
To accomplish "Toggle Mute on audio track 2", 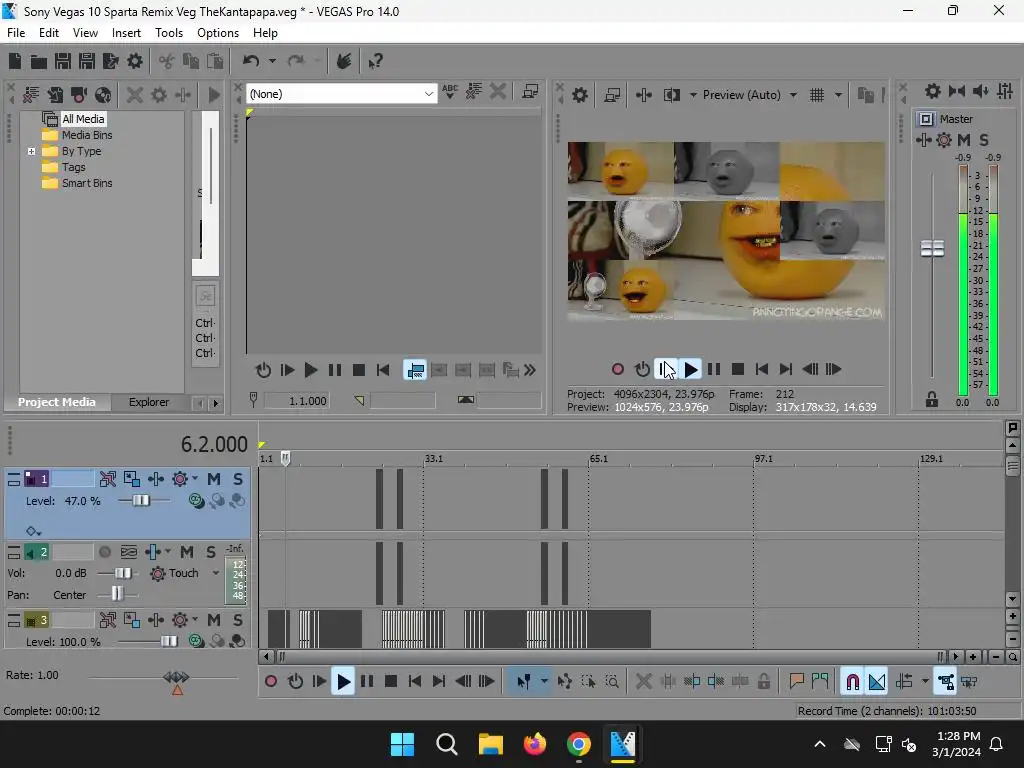I will 187,552.
